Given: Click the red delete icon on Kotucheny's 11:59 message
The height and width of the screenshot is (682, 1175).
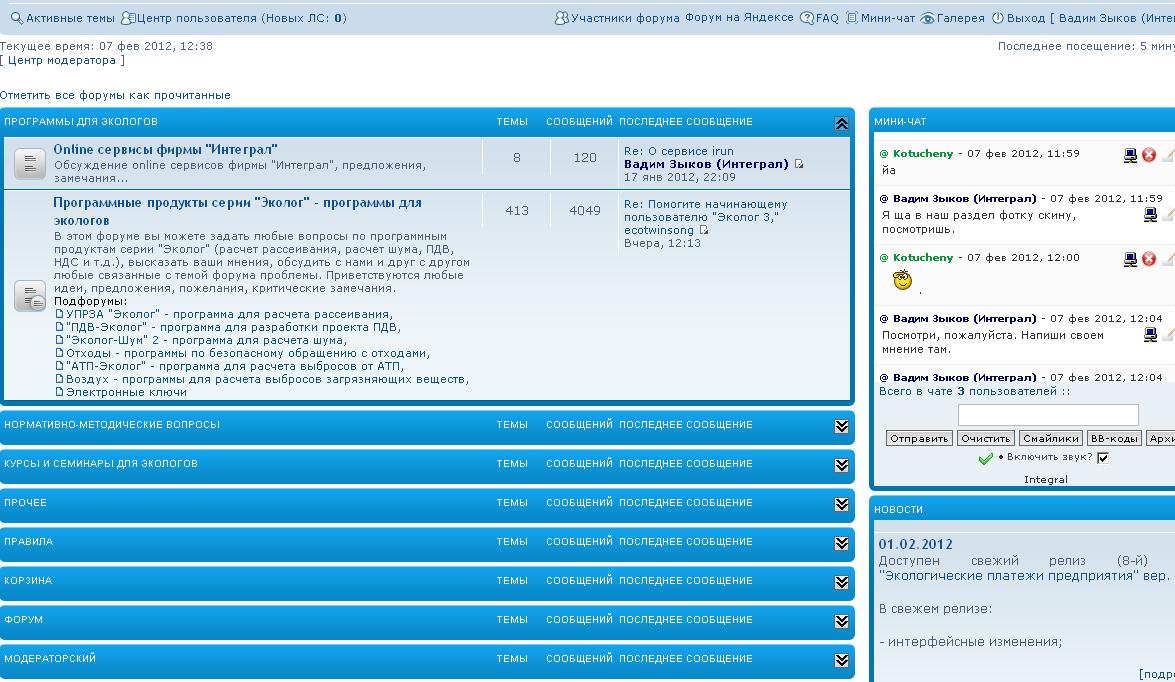Looking at the screenshot, I should (1149, 155).
